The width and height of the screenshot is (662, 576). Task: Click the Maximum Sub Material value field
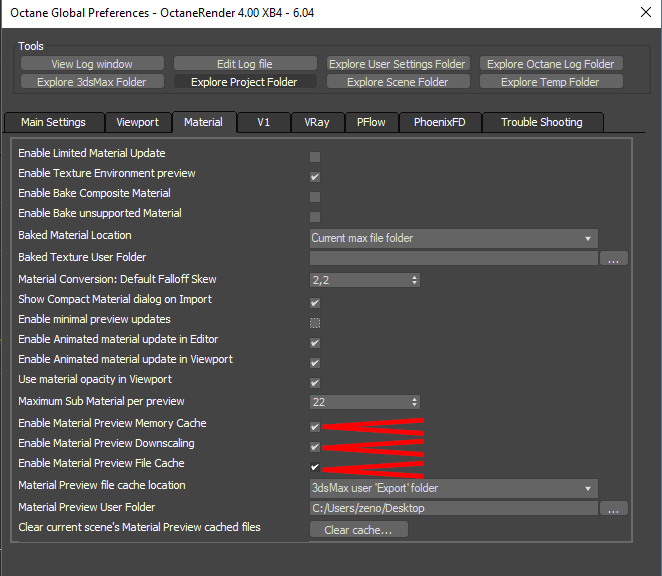click(x=360, y=402)
